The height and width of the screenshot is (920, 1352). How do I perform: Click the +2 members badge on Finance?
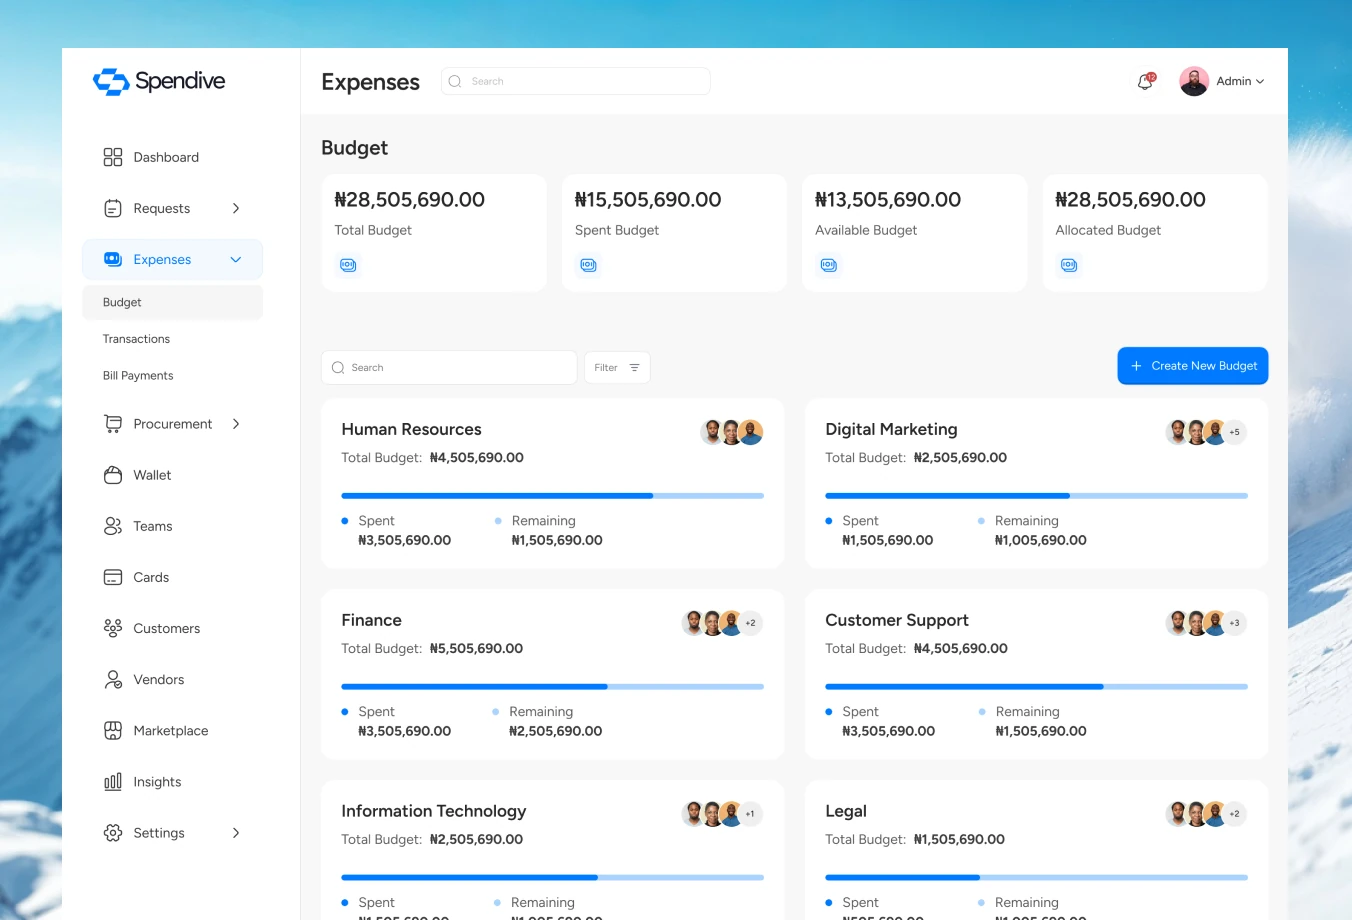click(x=751, y=623)
